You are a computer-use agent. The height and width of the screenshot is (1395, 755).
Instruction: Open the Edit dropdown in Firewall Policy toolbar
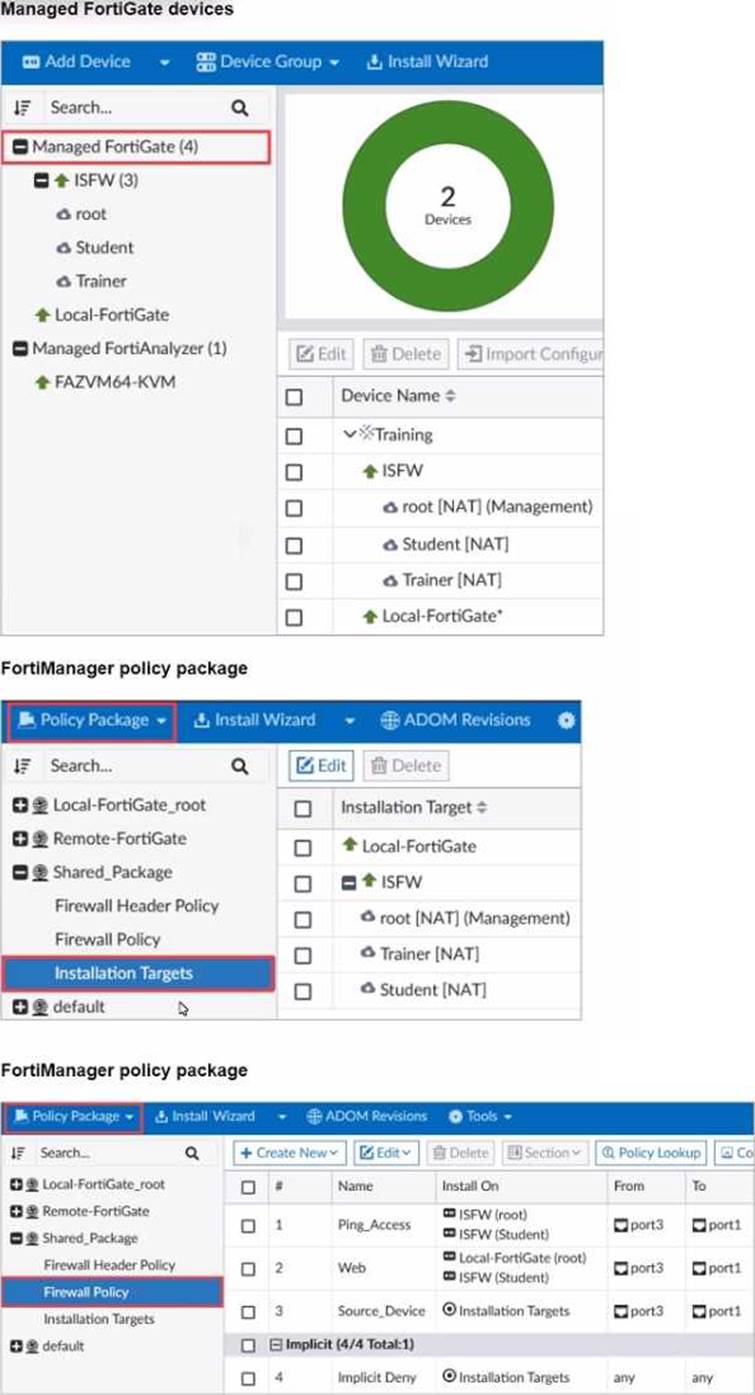387,1153
